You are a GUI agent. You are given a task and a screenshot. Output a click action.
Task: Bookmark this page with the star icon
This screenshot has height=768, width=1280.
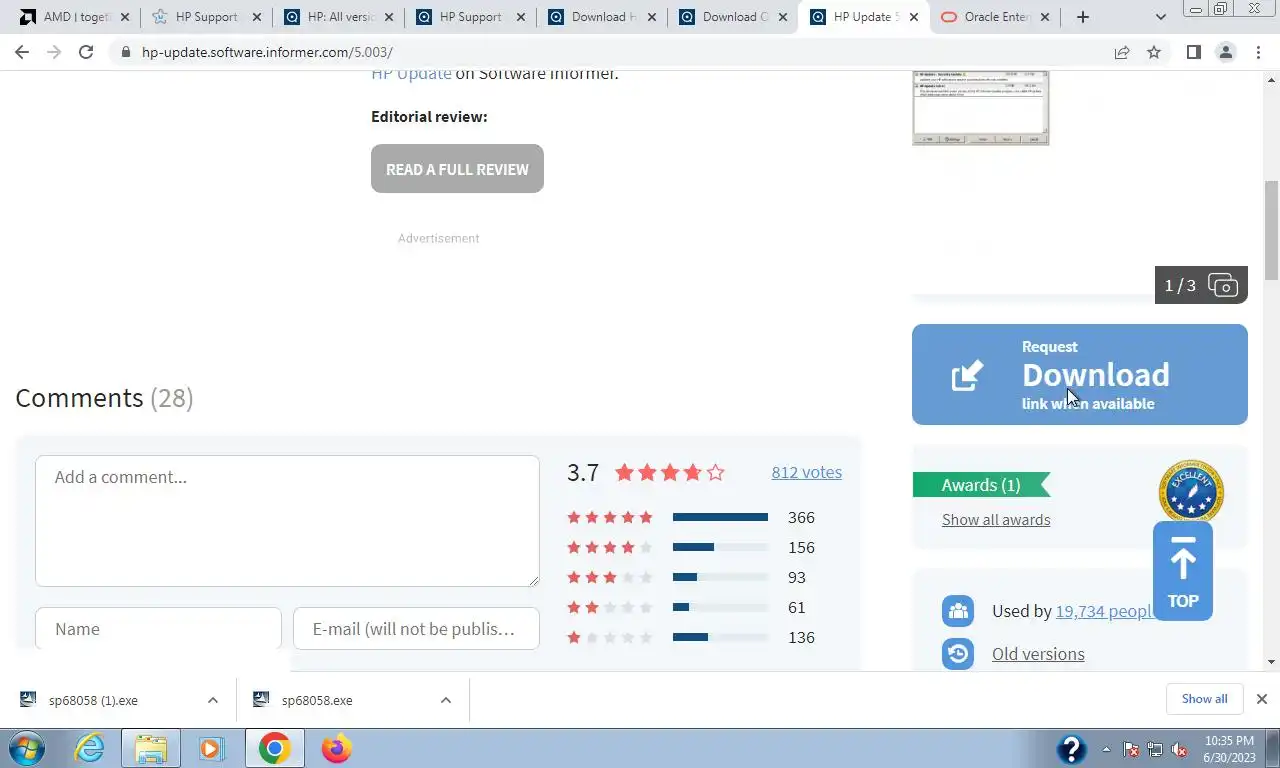(x=1154, y=52)
